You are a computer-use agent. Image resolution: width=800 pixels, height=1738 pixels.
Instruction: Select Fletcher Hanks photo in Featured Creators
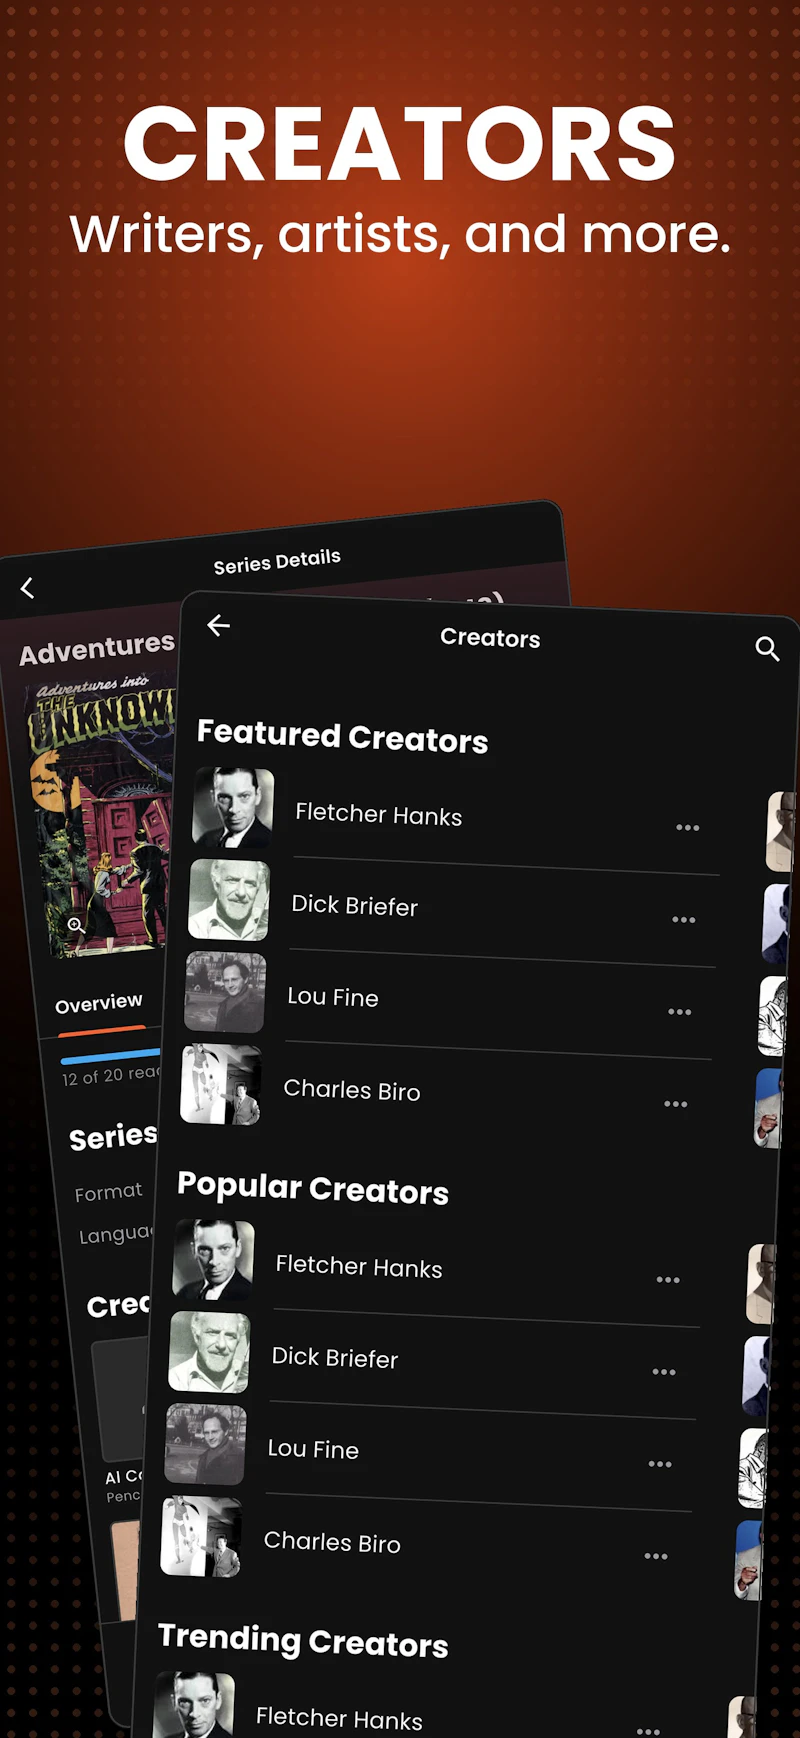(x=233, y=808)
